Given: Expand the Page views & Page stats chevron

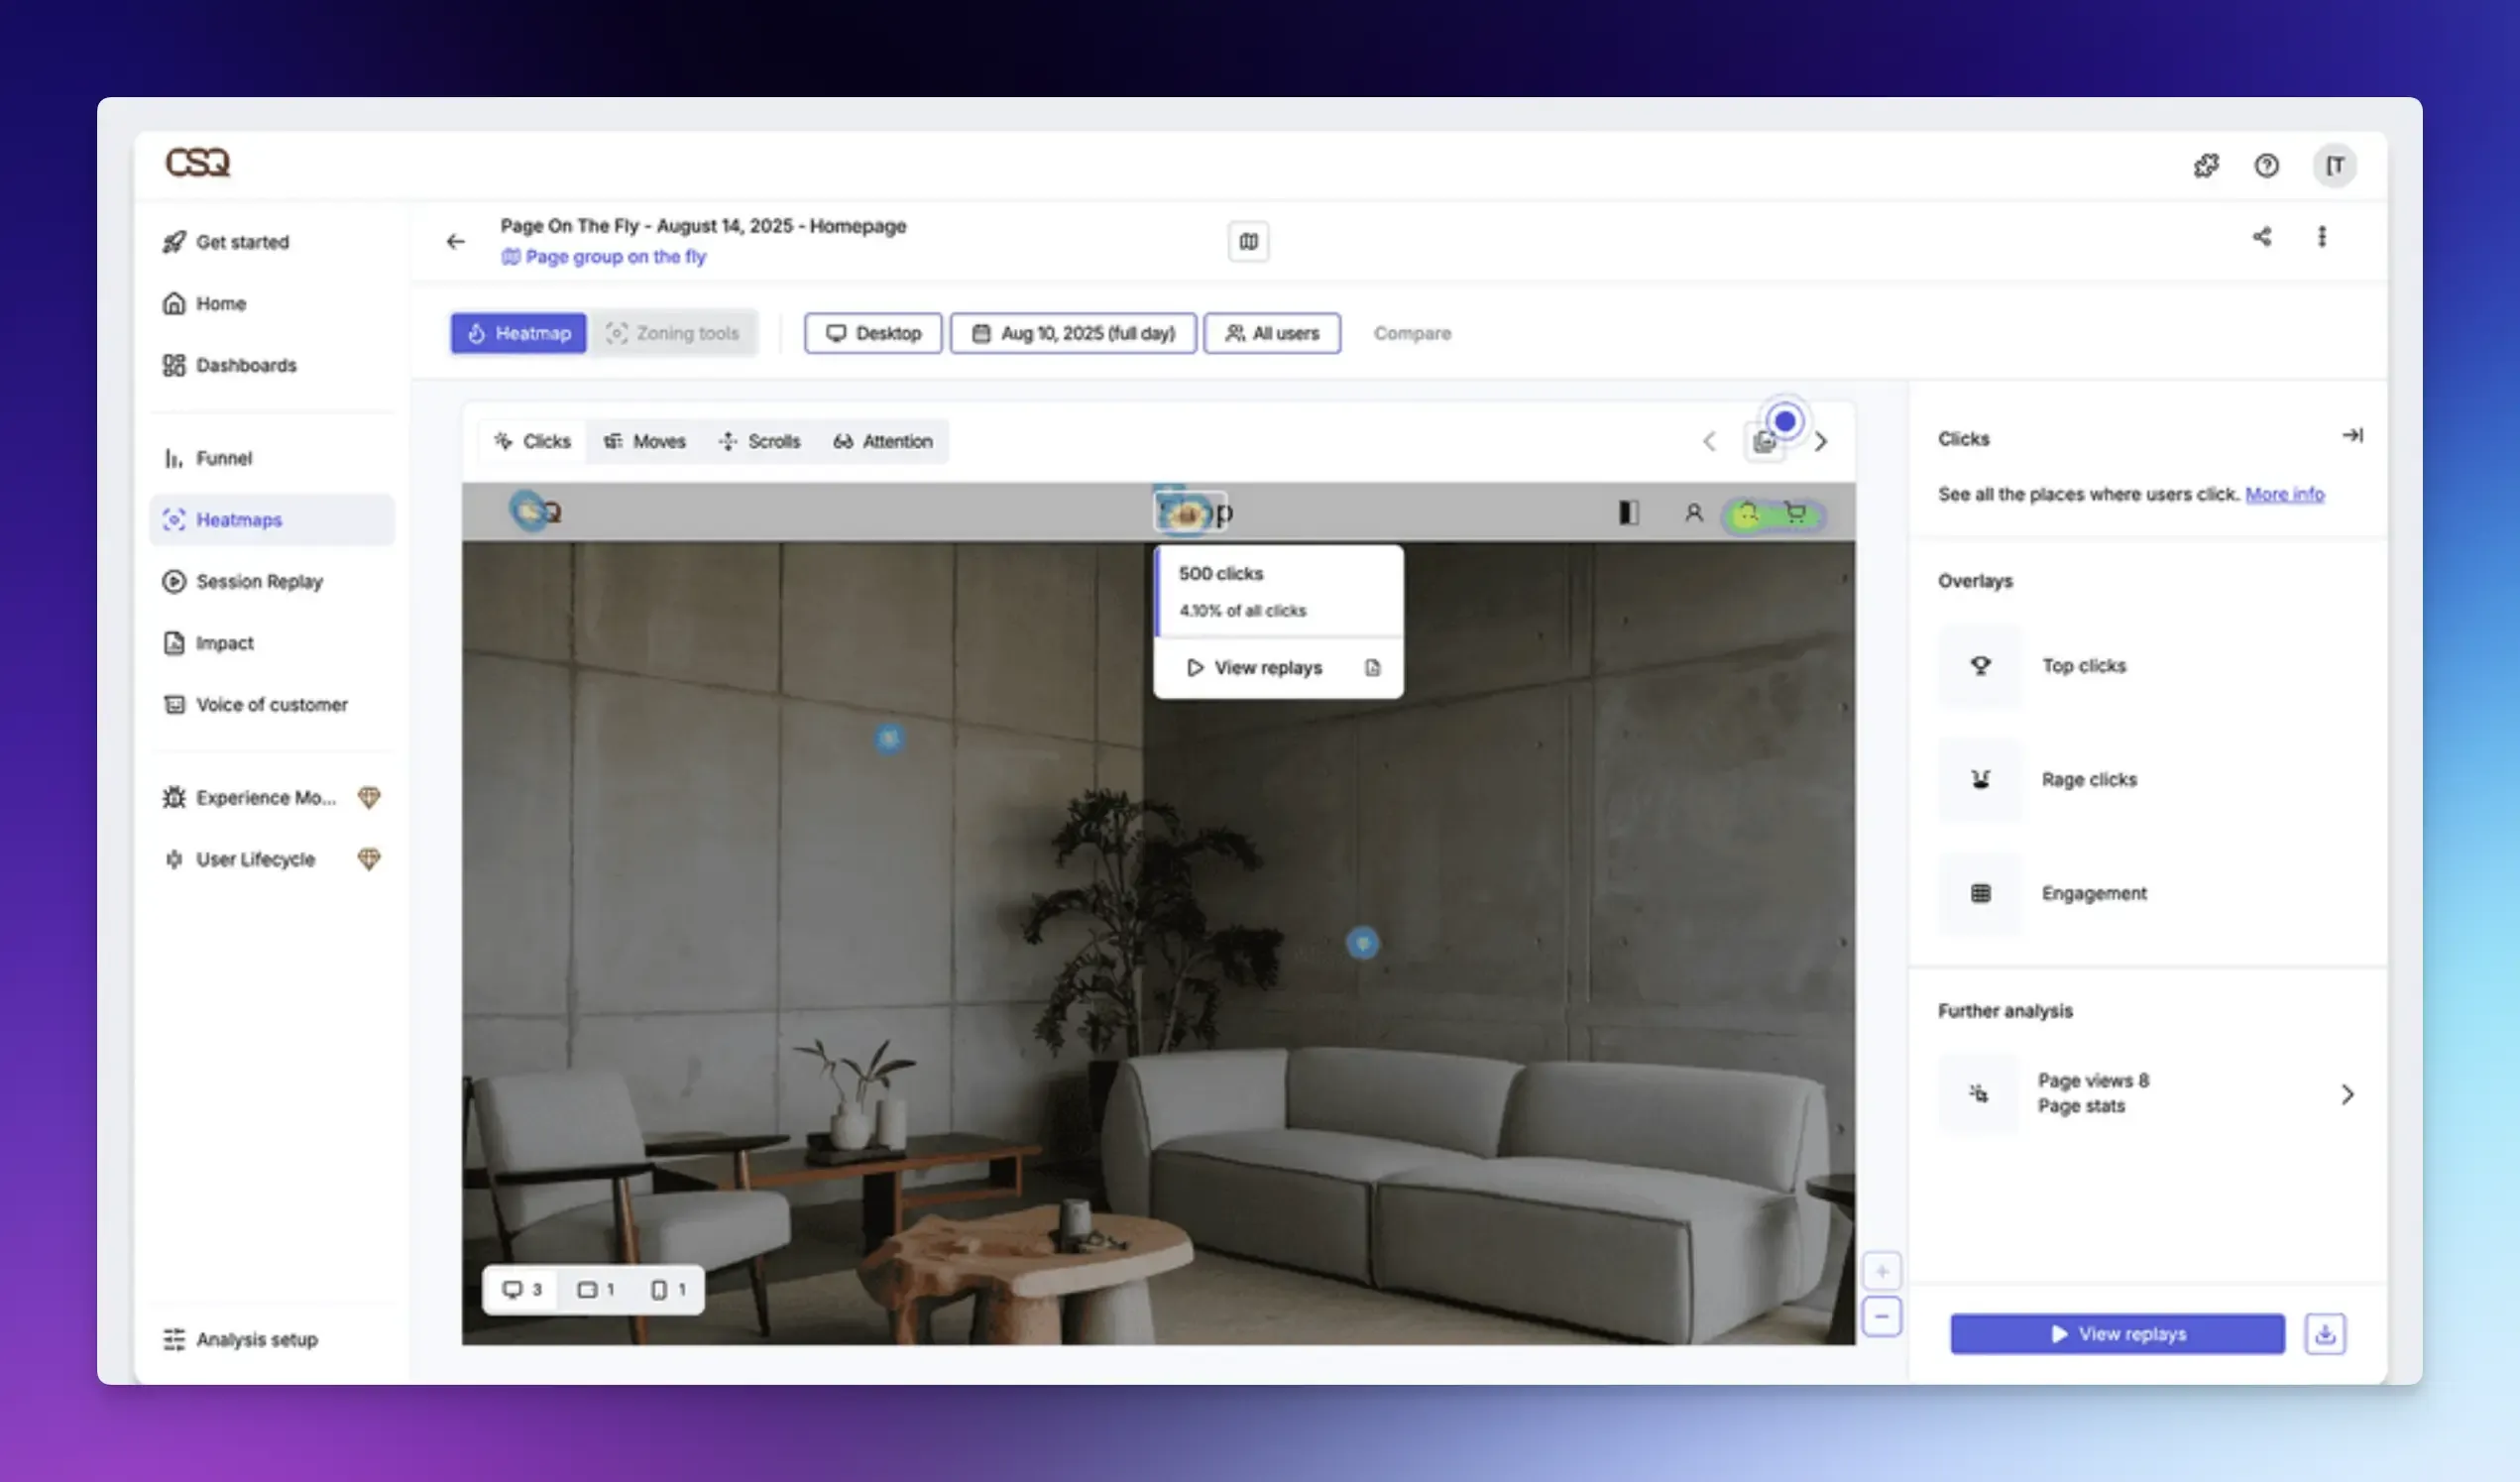Looking at the screenshot, I should [x=2347, y=1094].
